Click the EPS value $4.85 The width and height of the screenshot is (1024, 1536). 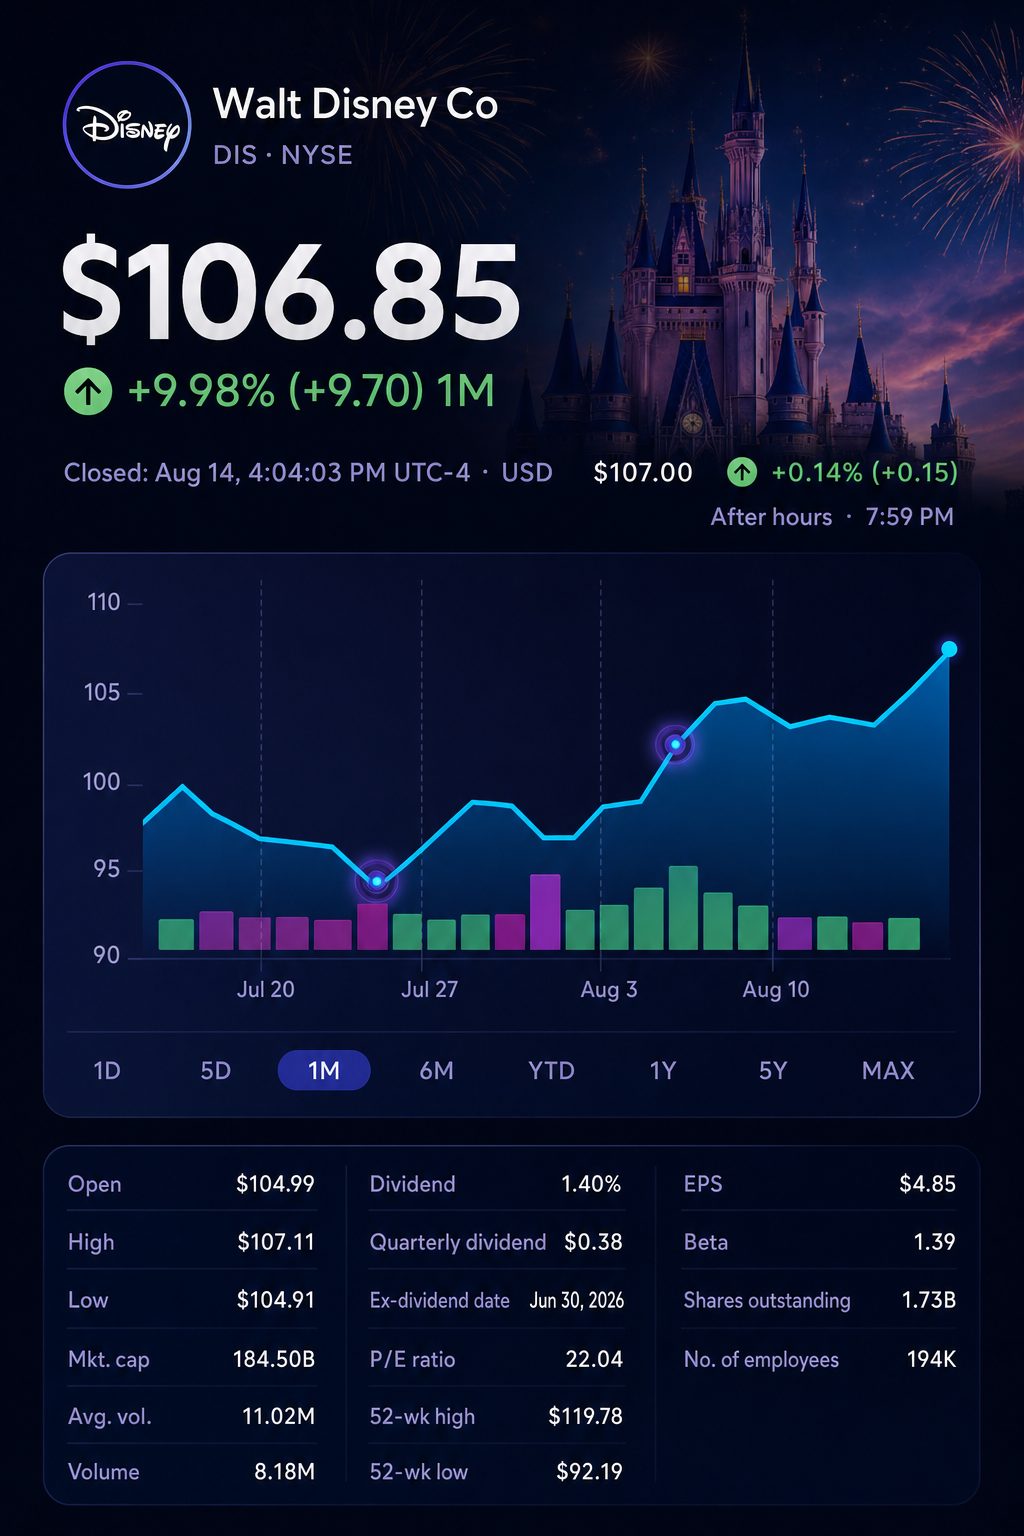(x=927, y=1184)
